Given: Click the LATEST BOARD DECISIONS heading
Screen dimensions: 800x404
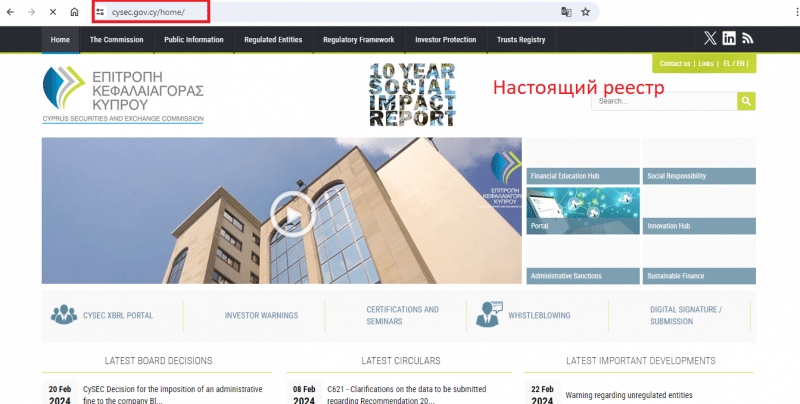Looking at the screenshot, I should (158, 361).
